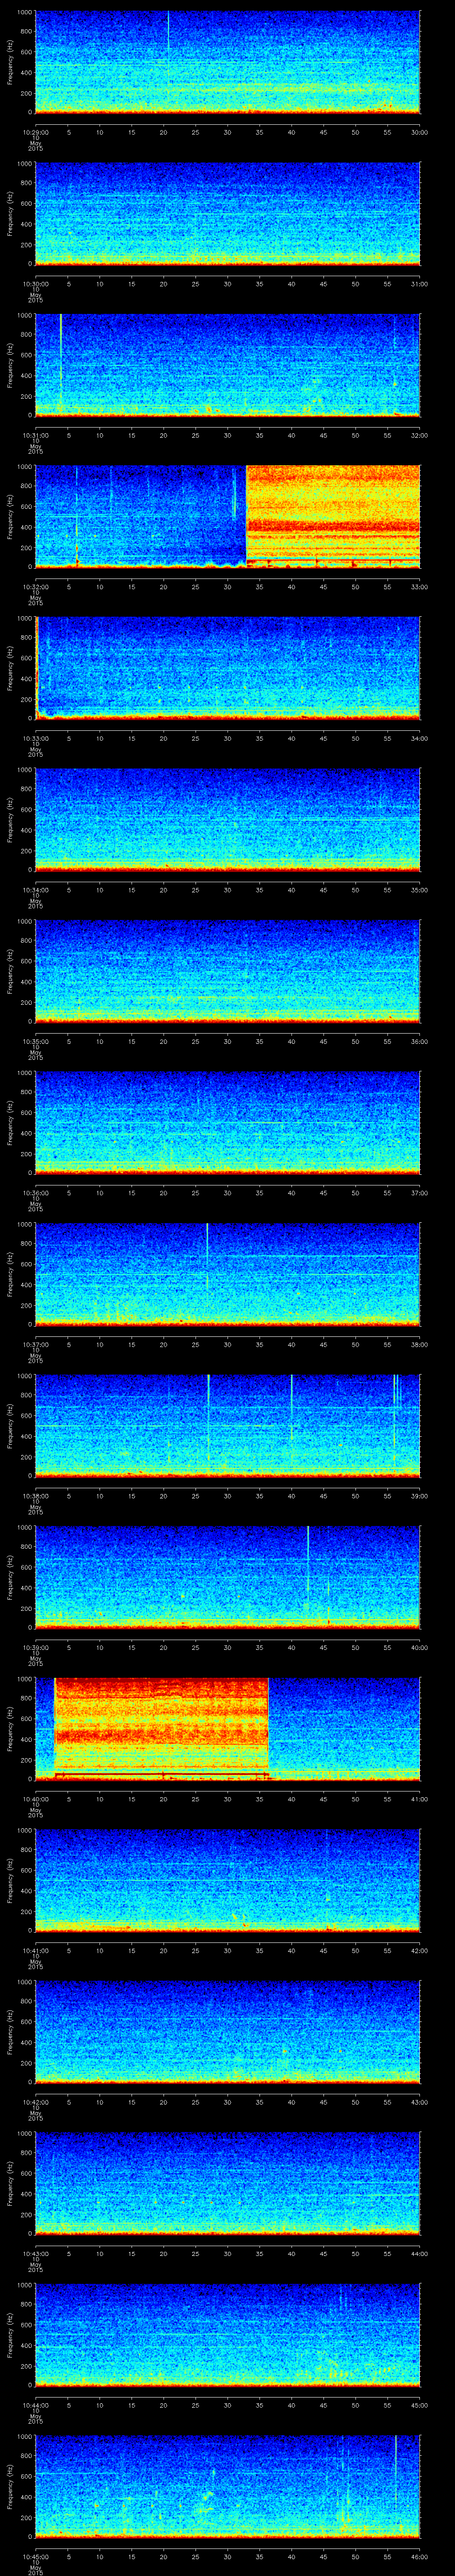The image size is (455, 2576).
Task: Click the 10:35:00 start time label
Action: (35, 1041)
